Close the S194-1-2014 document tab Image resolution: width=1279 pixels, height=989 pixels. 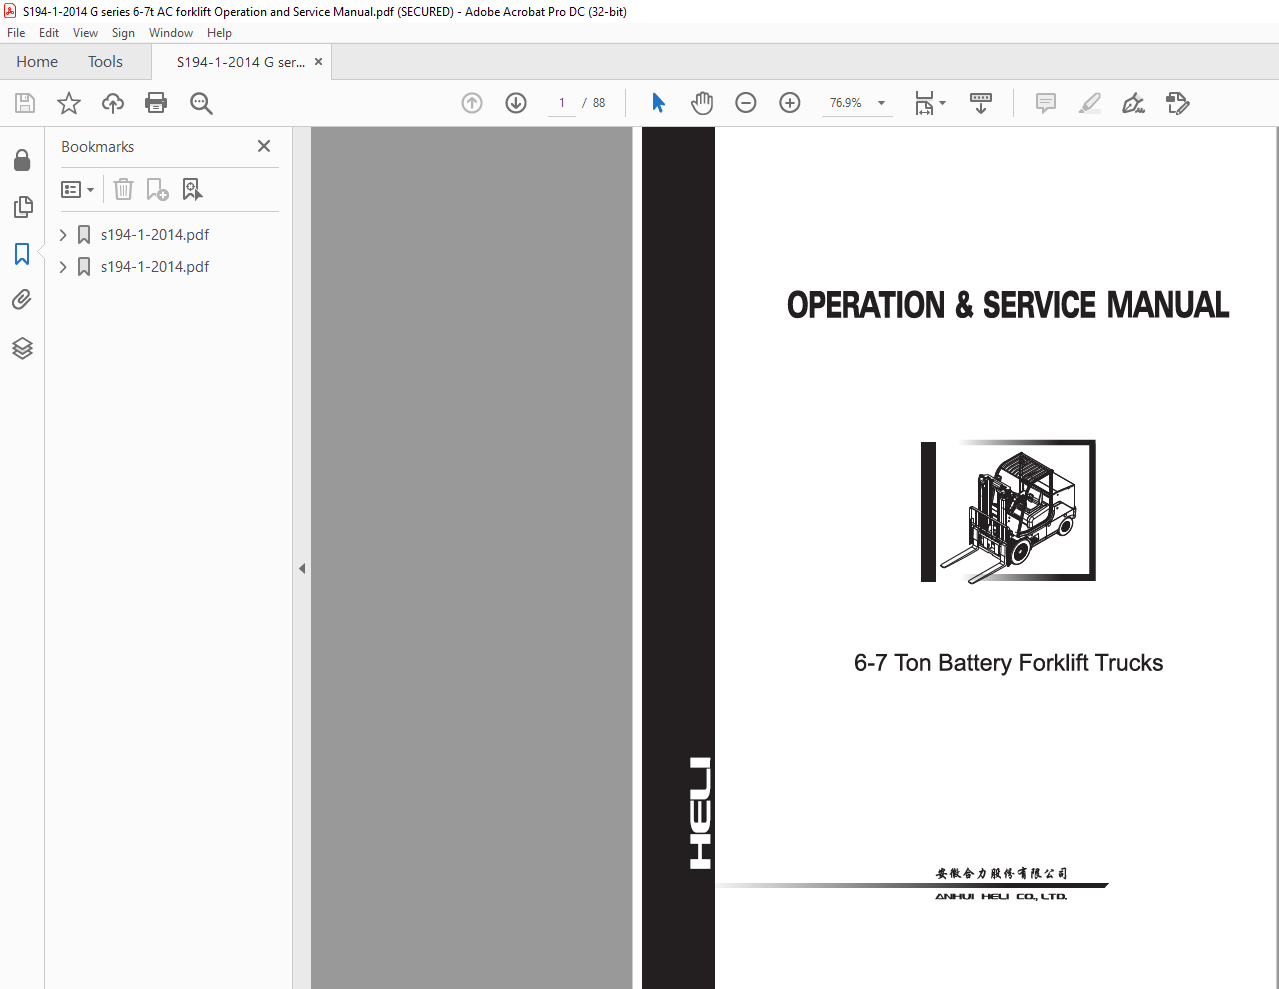pos(319,62)
